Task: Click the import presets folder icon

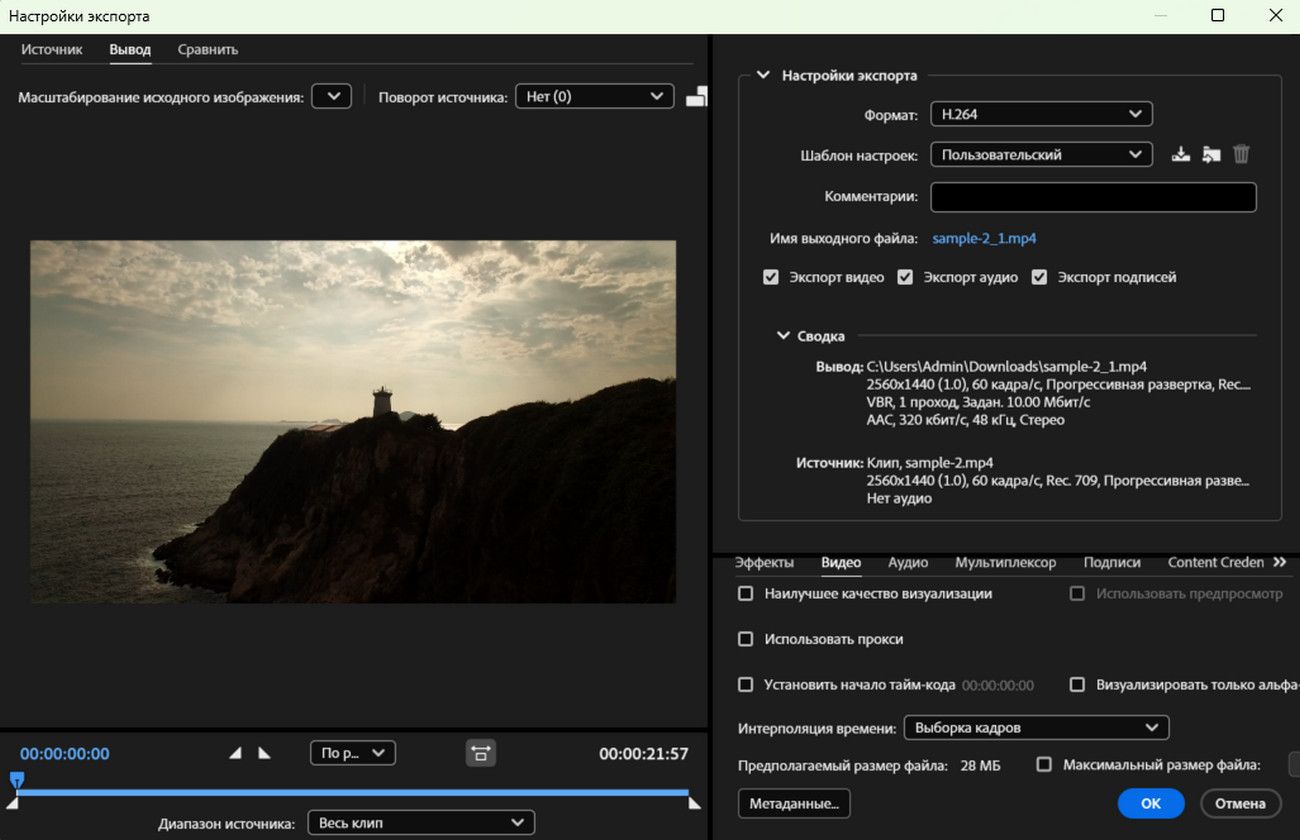Action: click(1211, 155)
